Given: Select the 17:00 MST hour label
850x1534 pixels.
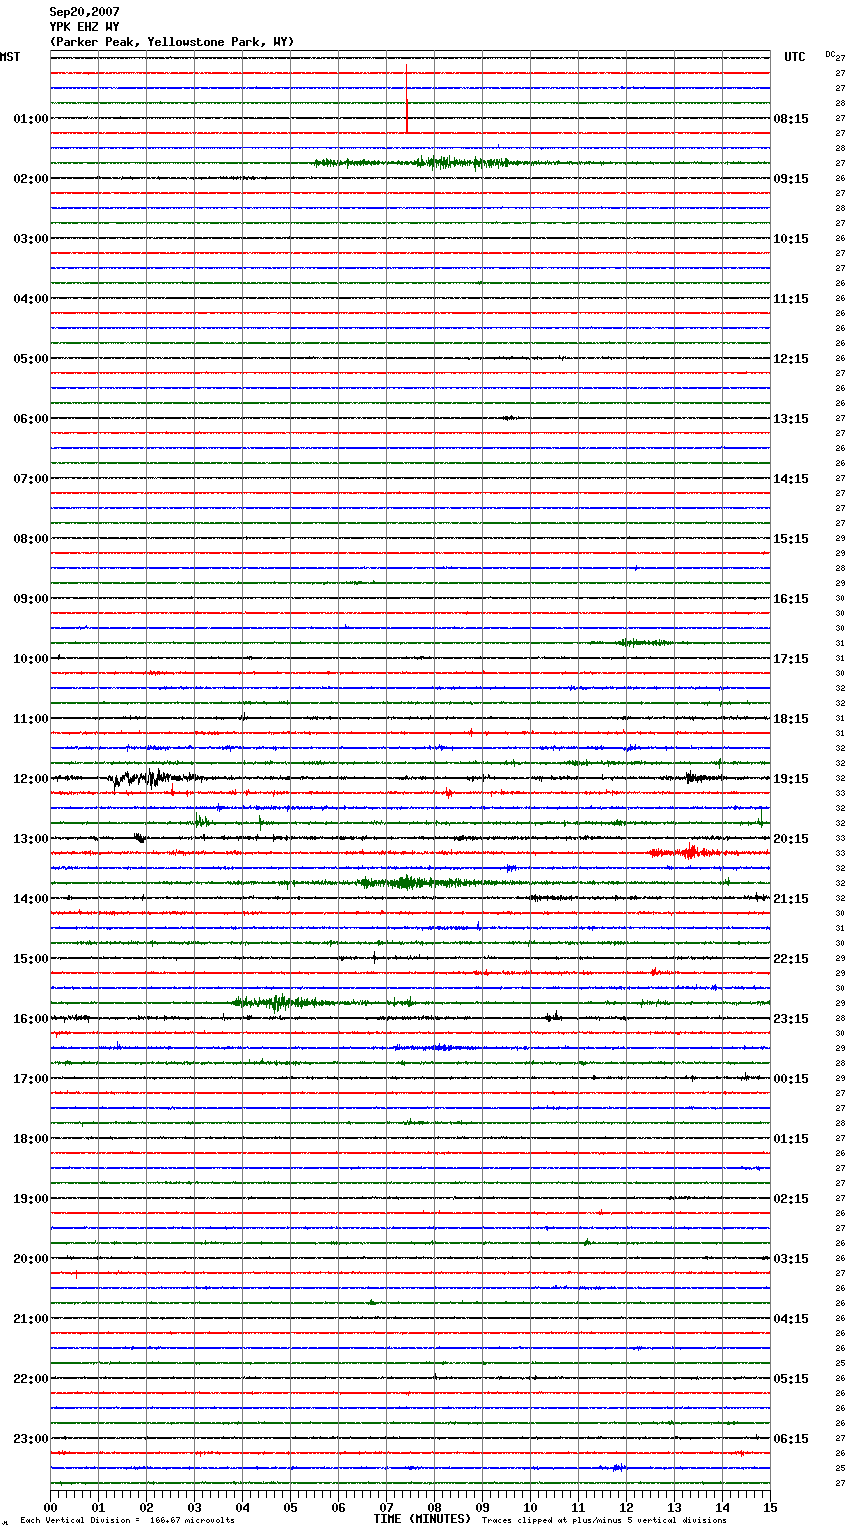Looking at the screenshot, I should coord(31,1079).
